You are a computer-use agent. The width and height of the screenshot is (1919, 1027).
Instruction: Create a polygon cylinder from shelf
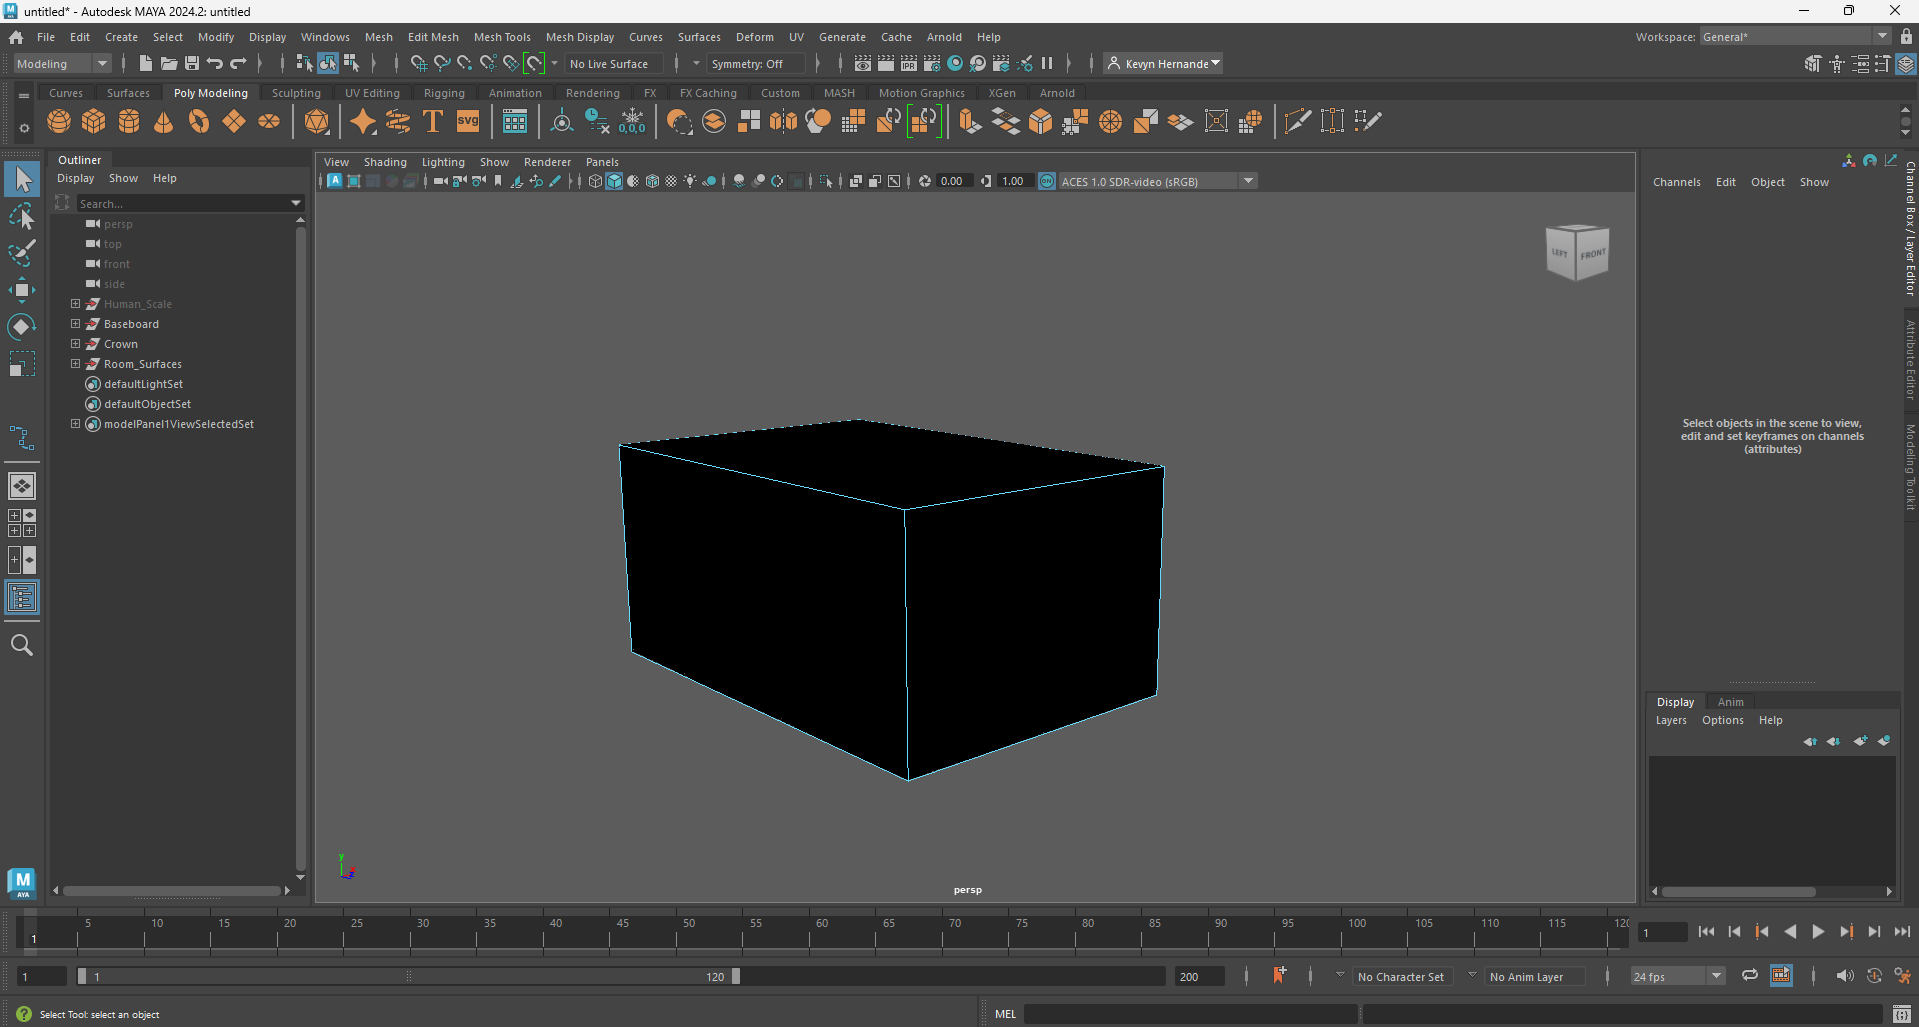click(129, 122)
